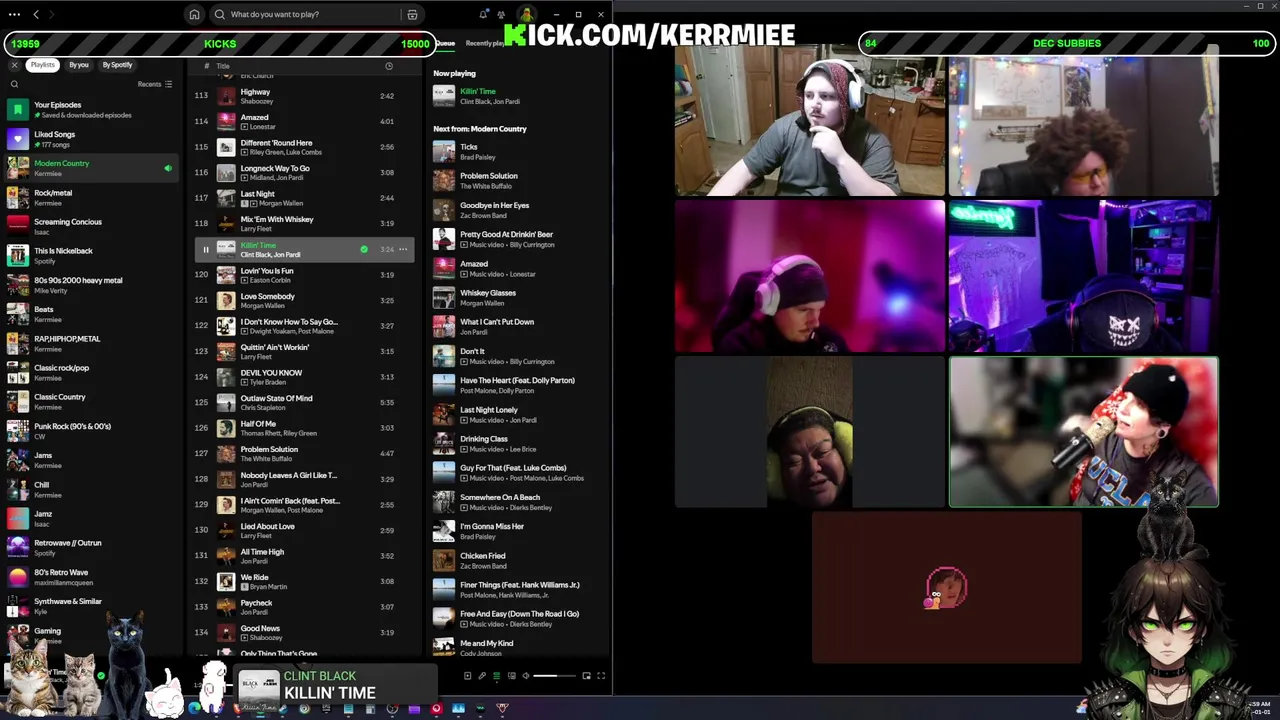Open Microsoft Edge on the taskbar
The width and height of the screenshot is (1280, 720).
[194, 709]
